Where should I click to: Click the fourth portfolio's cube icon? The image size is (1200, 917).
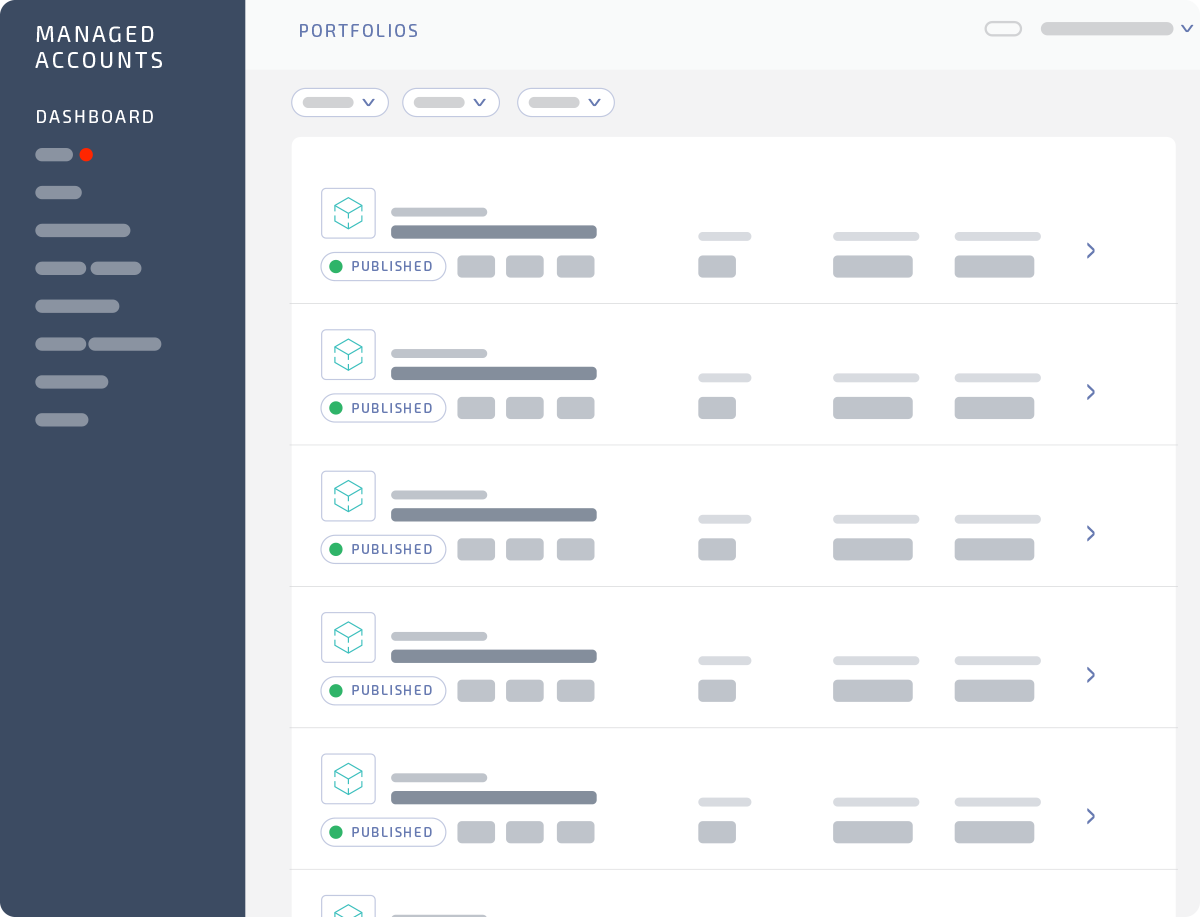348,637
